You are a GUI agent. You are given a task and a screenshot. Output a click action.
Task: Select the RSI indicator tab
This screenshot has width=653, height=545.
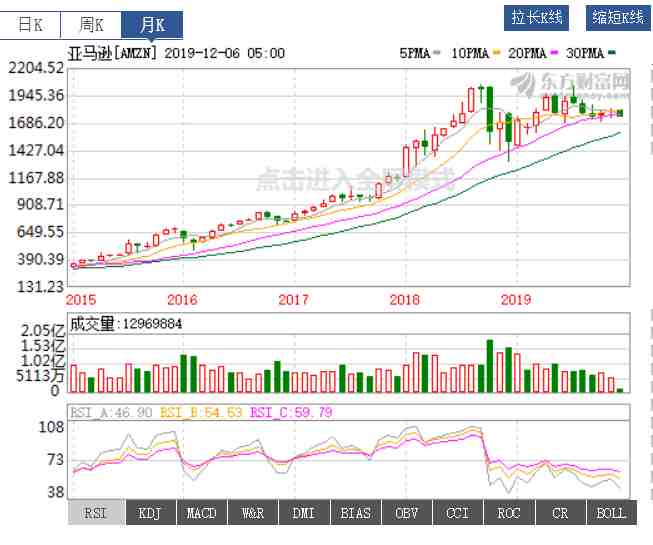(x=96, y=513)
